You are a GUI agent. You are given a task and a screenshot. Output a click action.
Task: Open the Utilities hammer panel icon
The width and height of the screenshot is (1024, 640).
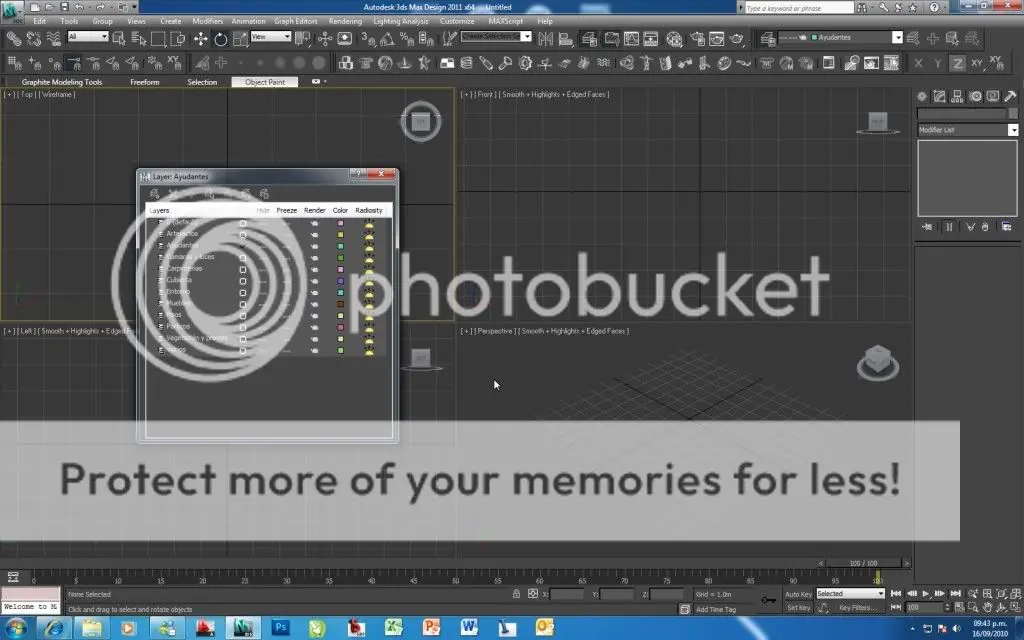click(1010, 96)
